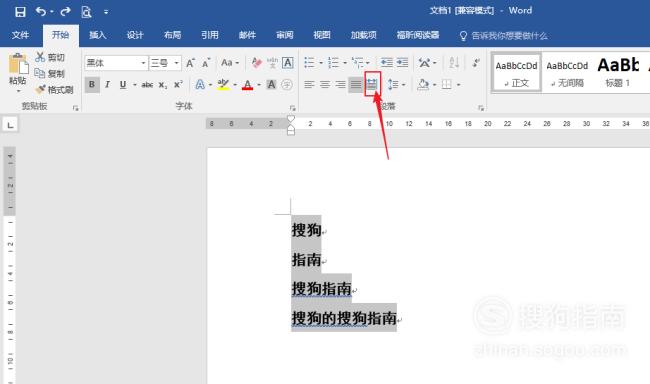Click the increase indent icon

click(x=402, y=63)
